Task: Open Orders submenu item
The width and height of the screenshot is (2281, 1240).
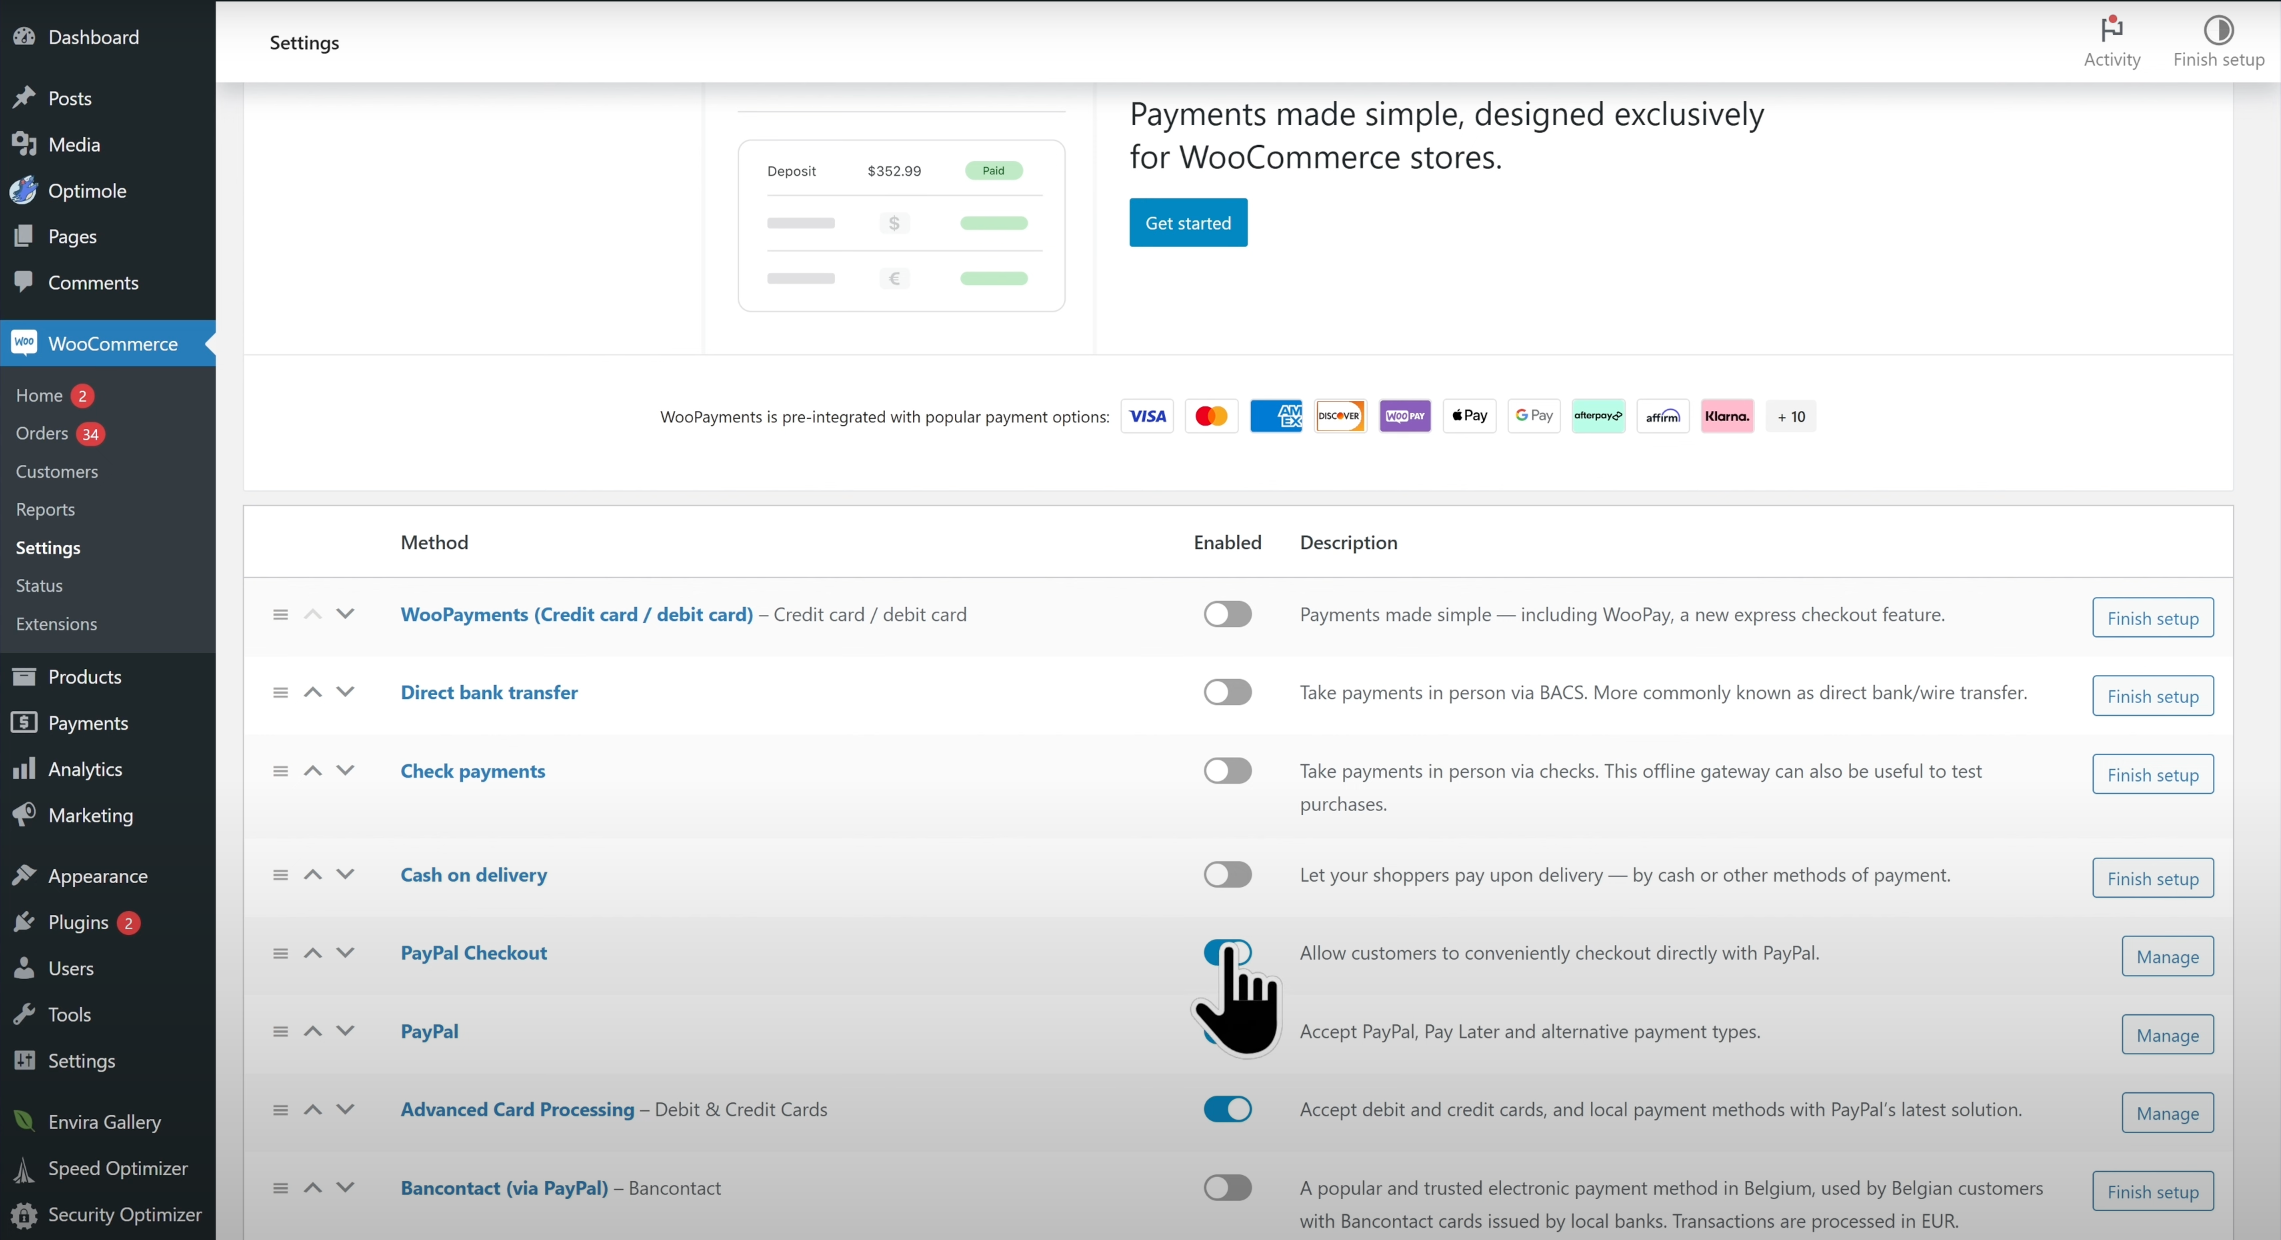Action: 42,433
